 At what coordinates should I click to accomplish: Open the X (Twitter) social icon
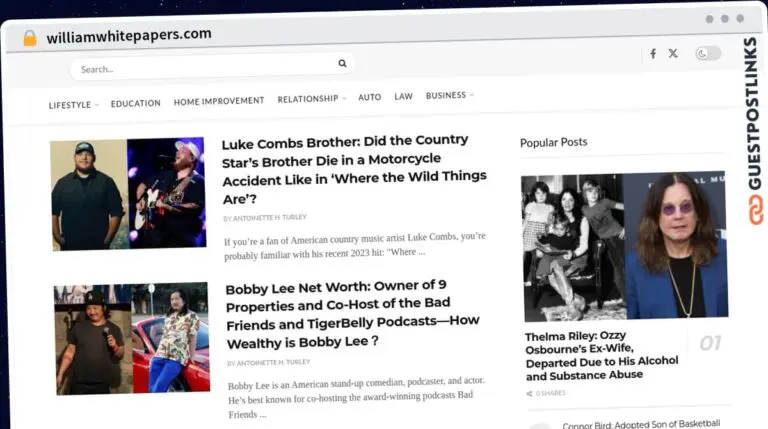(x=673, y=54)
